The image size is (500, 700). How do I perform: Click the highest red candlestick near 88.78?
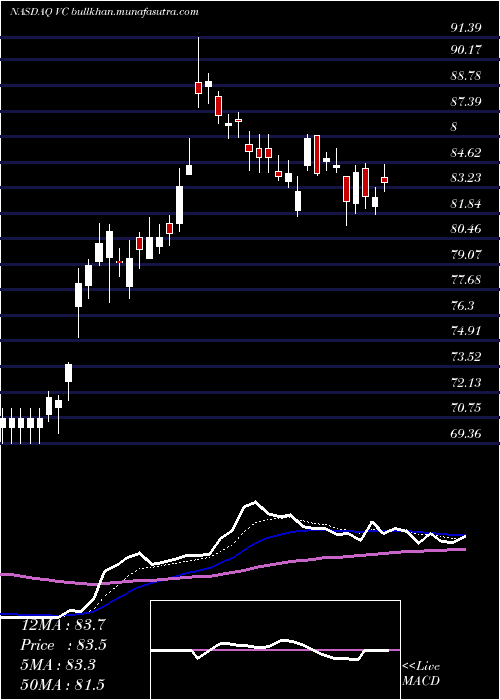click(199, 88)
